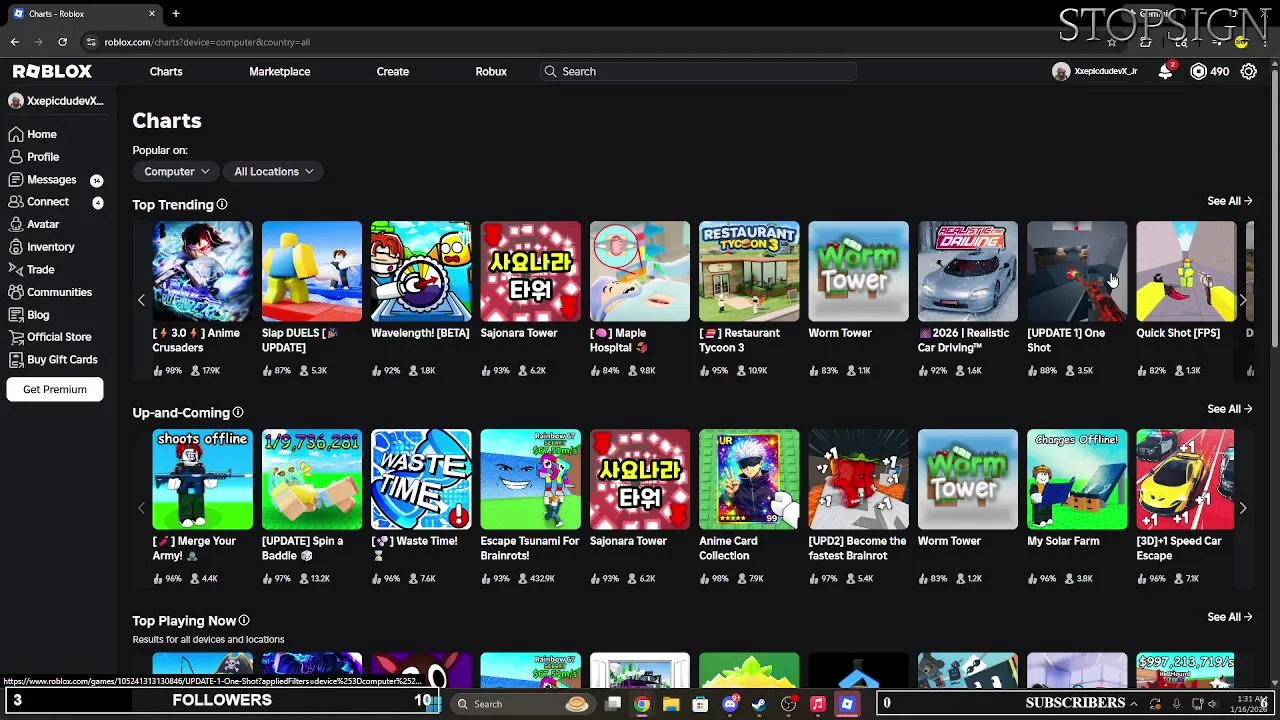The image size is (1280, 720).
Task: Open the notifications bell icon
Action: 1165,72
